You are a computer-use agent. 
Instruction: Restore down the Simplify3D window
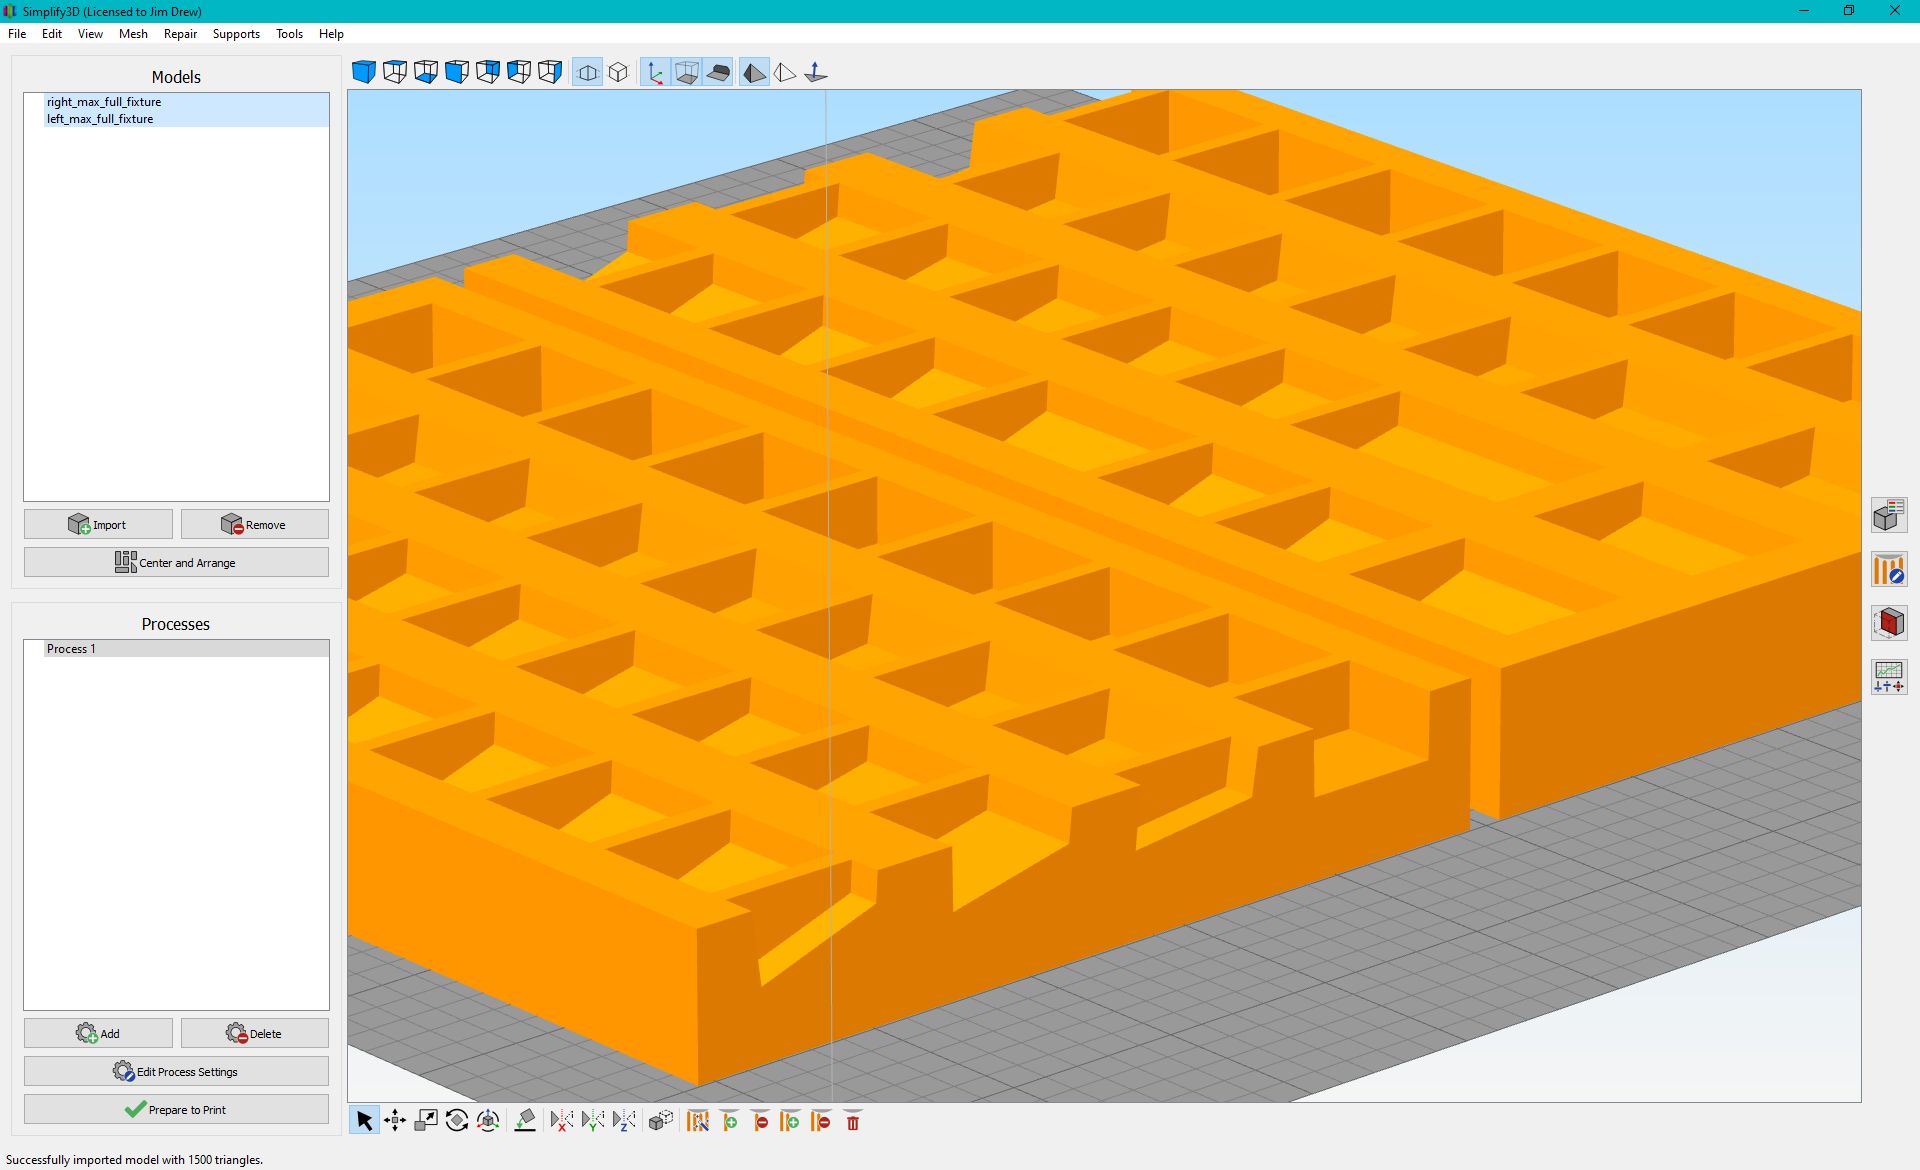click(1849, 11)
